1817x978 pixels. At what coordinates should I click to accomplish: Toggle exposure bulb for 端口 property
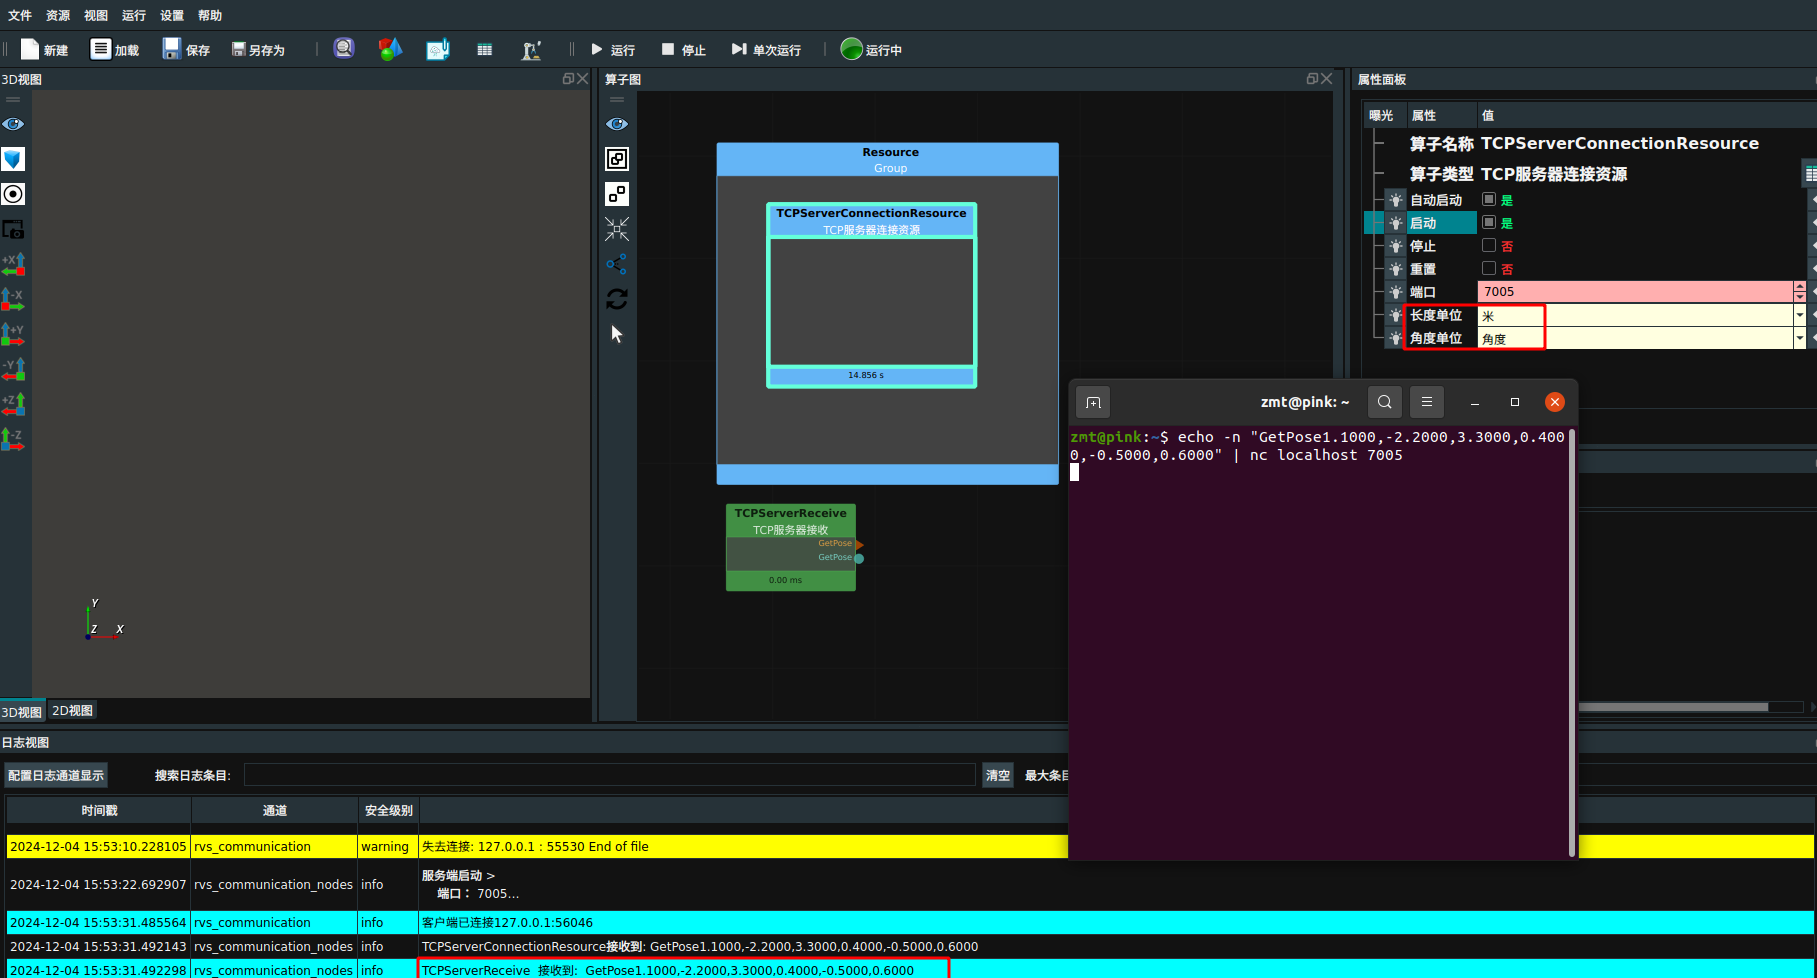pyautogui.click(x=1396, y=292)
